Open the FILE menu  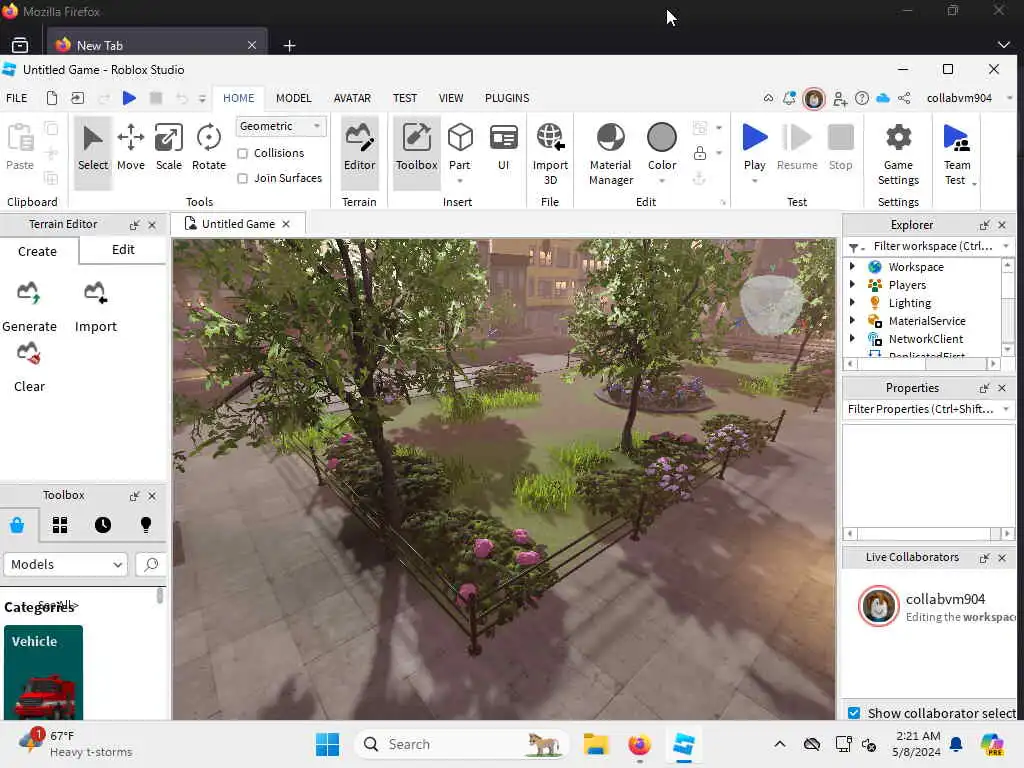pyautogui.click(x=16, y=98)
